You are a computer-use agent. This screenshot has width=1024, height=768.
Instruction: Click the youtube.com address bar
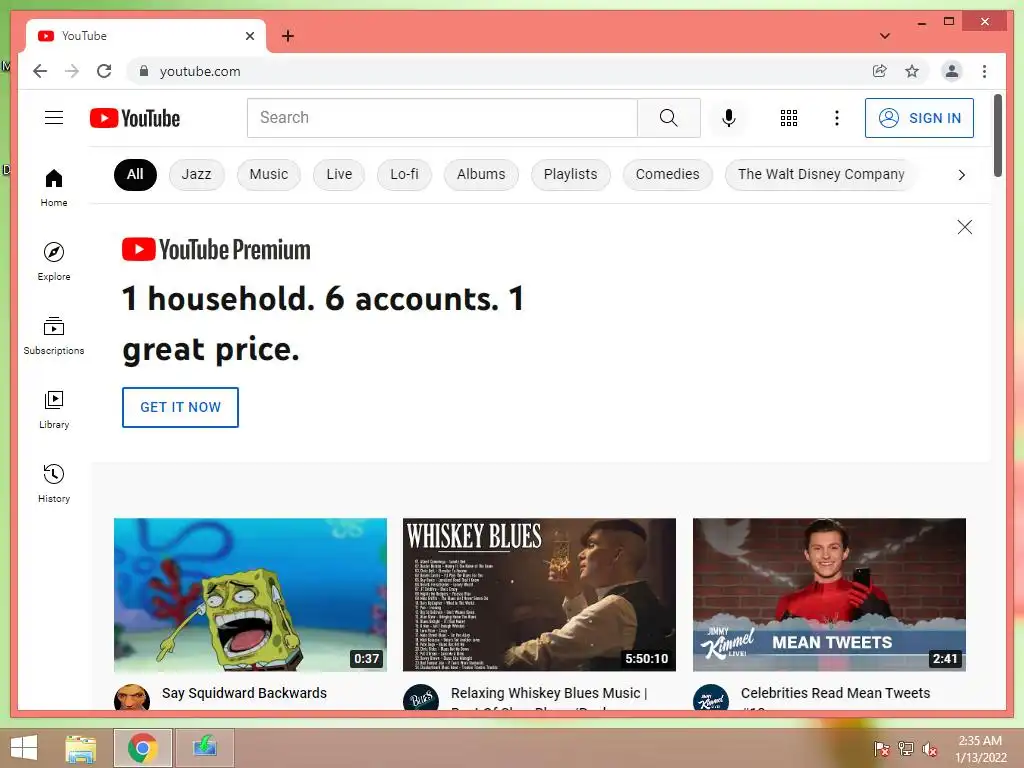point(496,71)
